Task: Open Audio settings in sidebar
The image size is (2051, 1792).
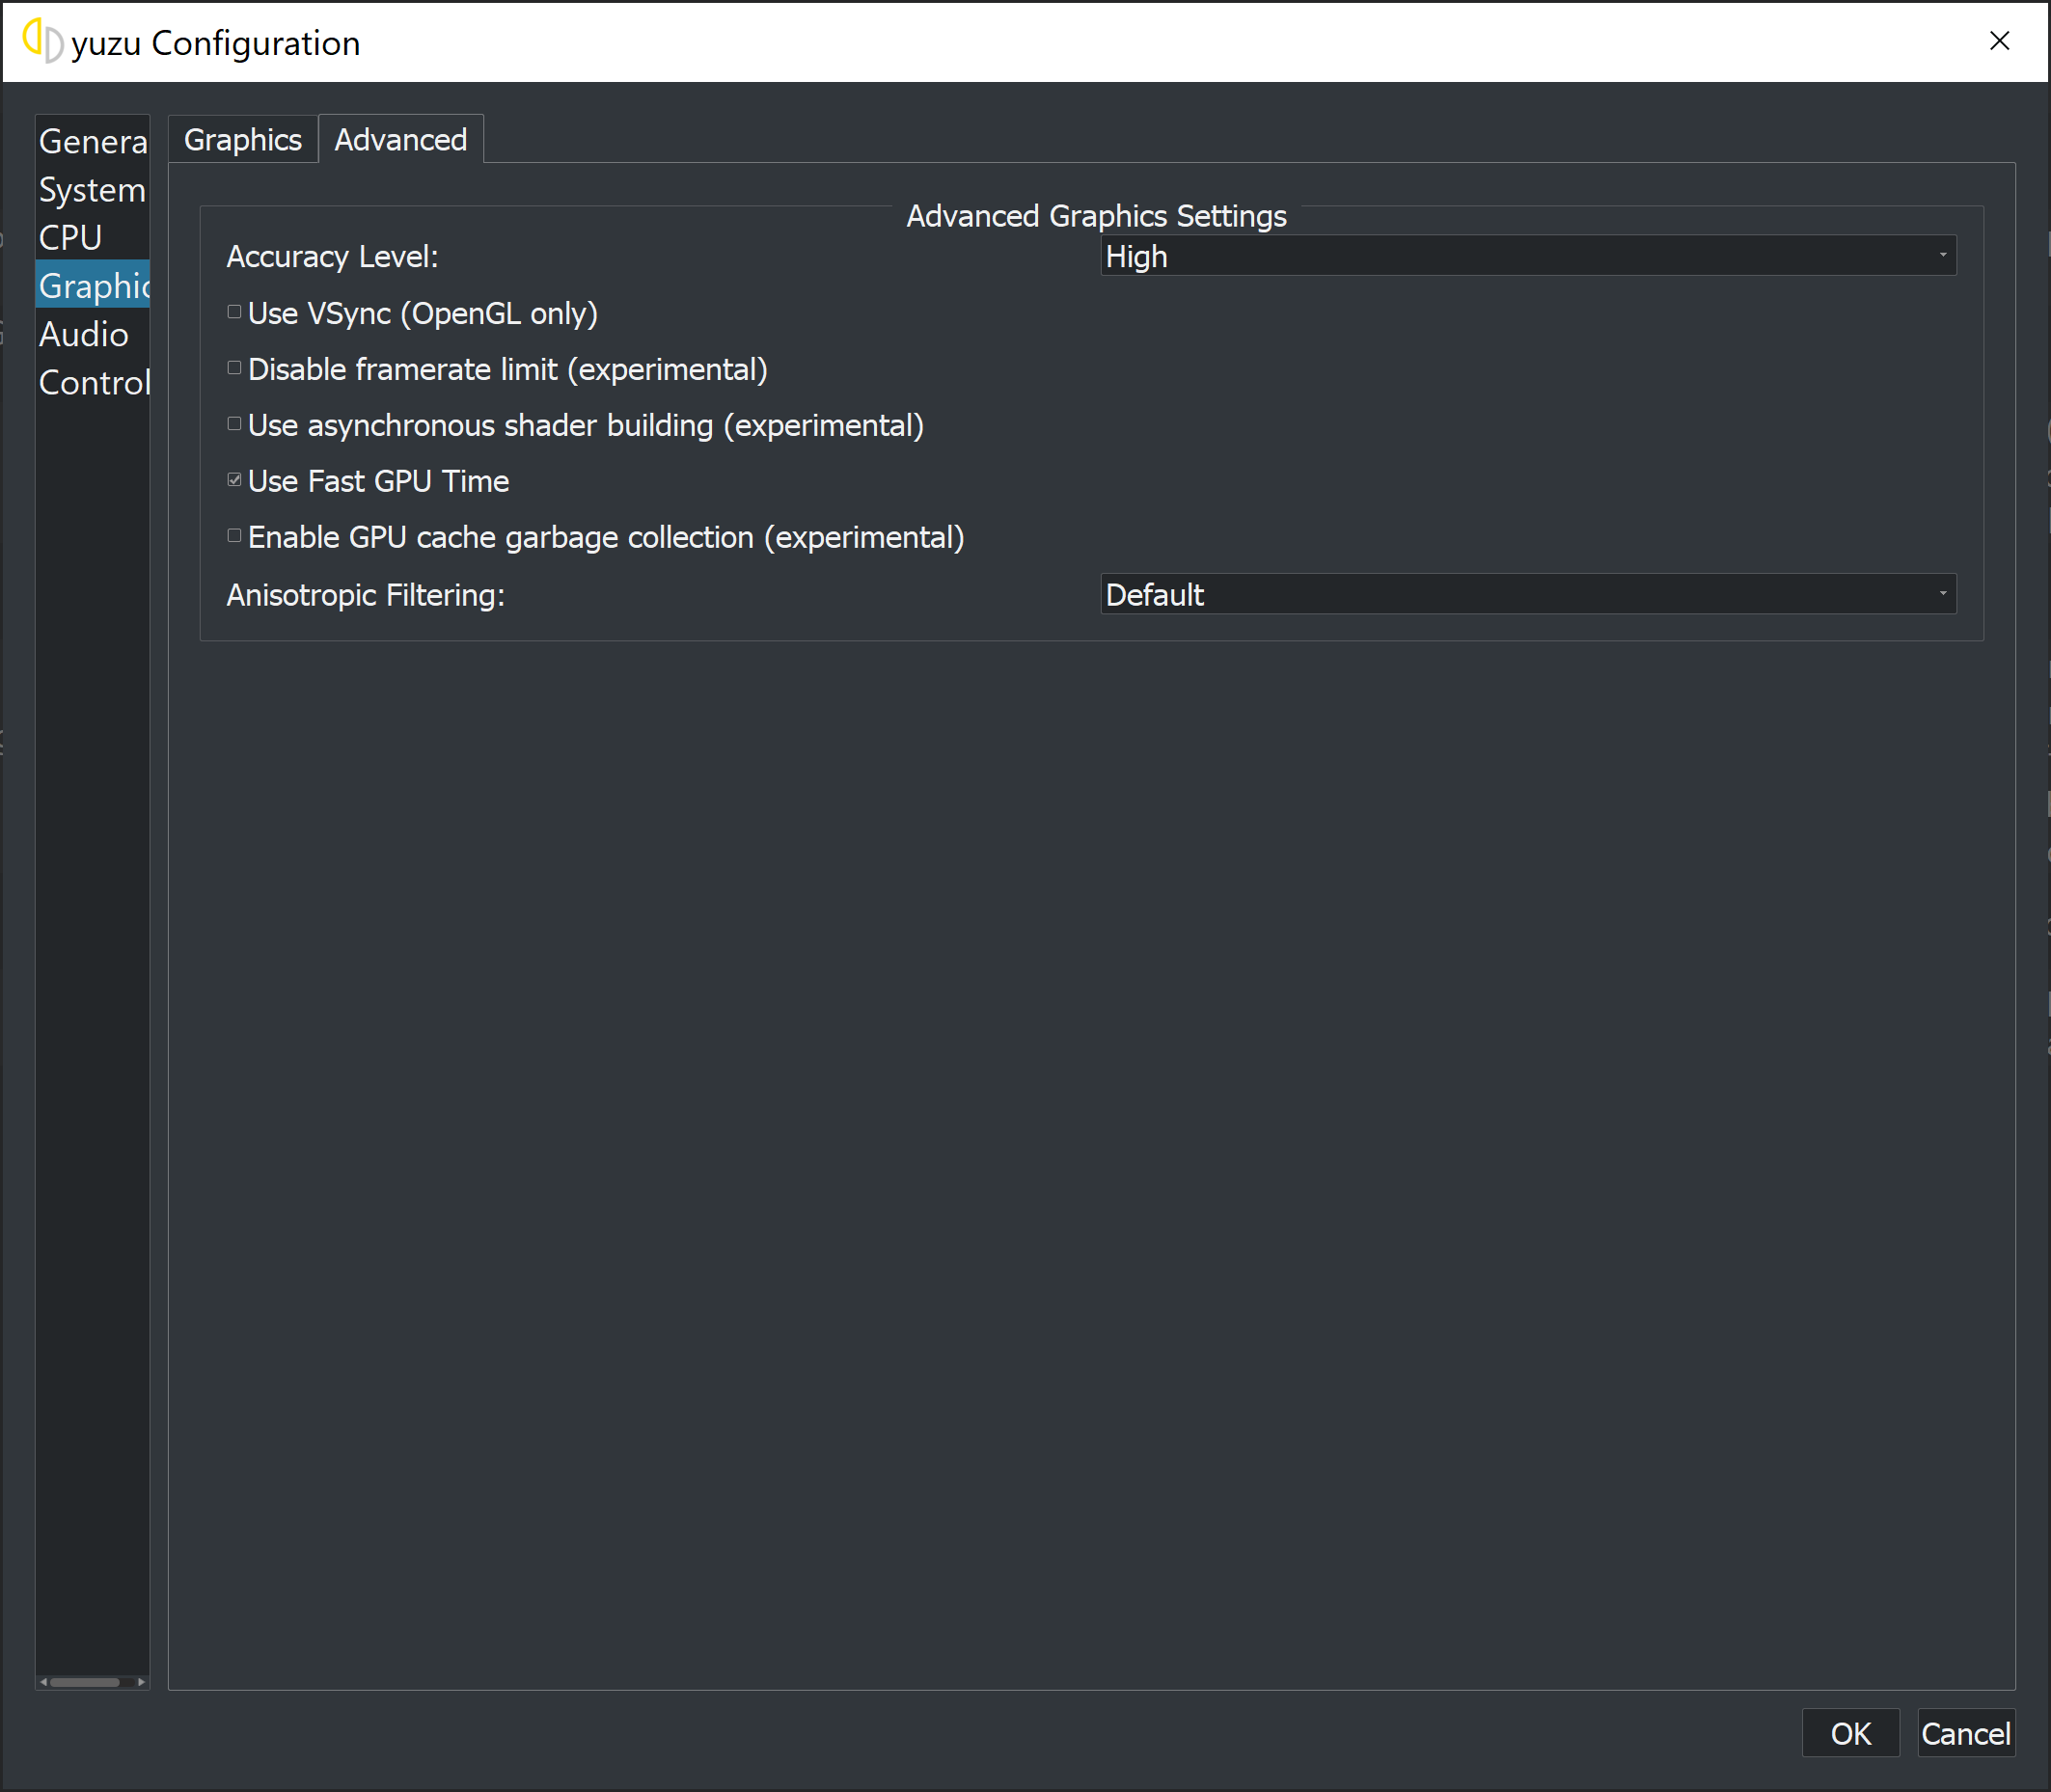Action: pos(93,334)
